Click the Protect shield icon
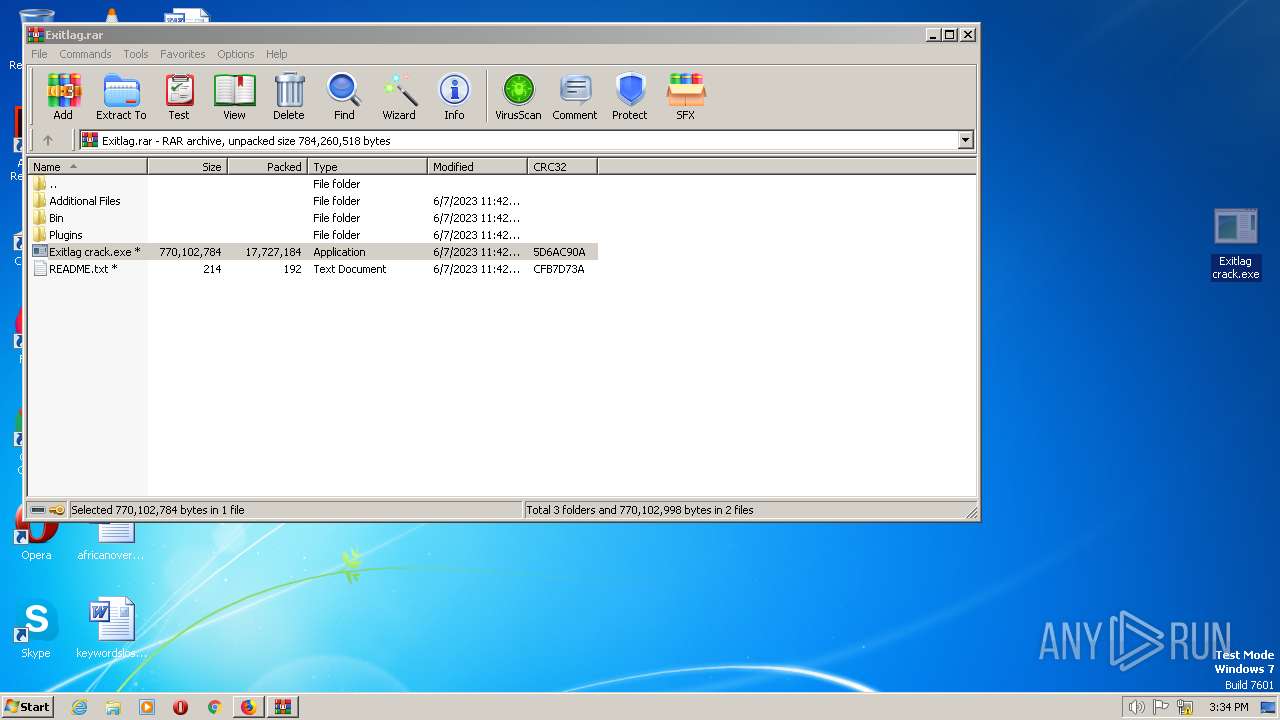 pyautogui.click(x=630, y=97)
